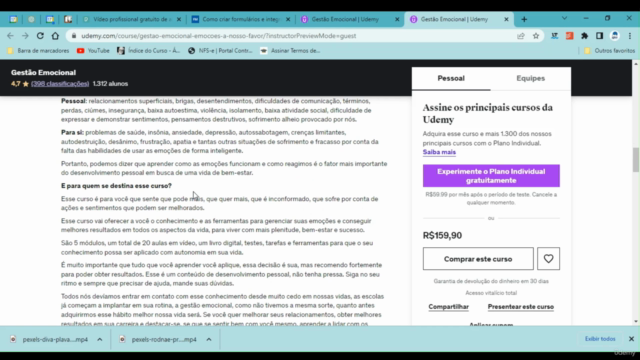This screenshot has width=640, height=360.
Task: Open the Chrome three-dot menu
Action: [x=630, y=36]
